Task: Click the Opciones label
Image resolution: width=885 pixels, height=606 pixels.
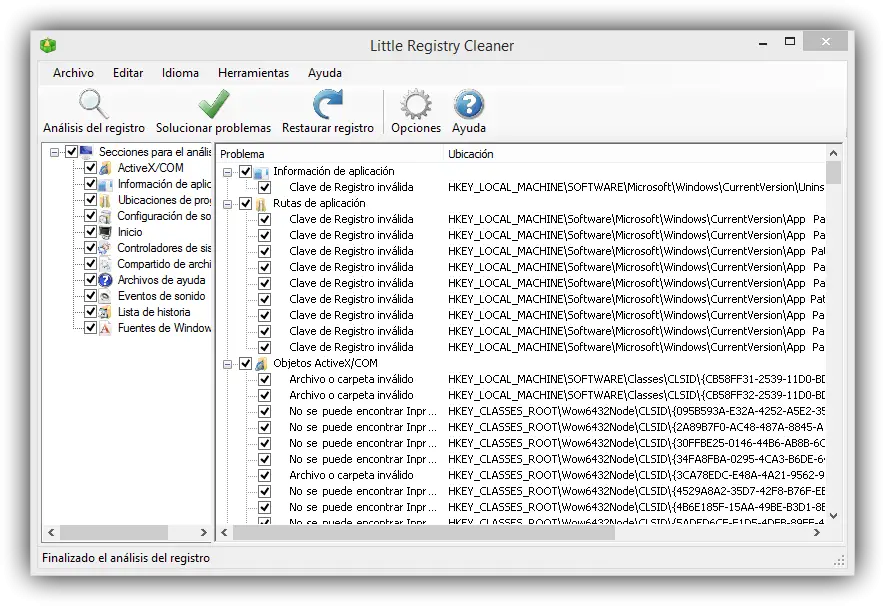Action: pos(416,128)
